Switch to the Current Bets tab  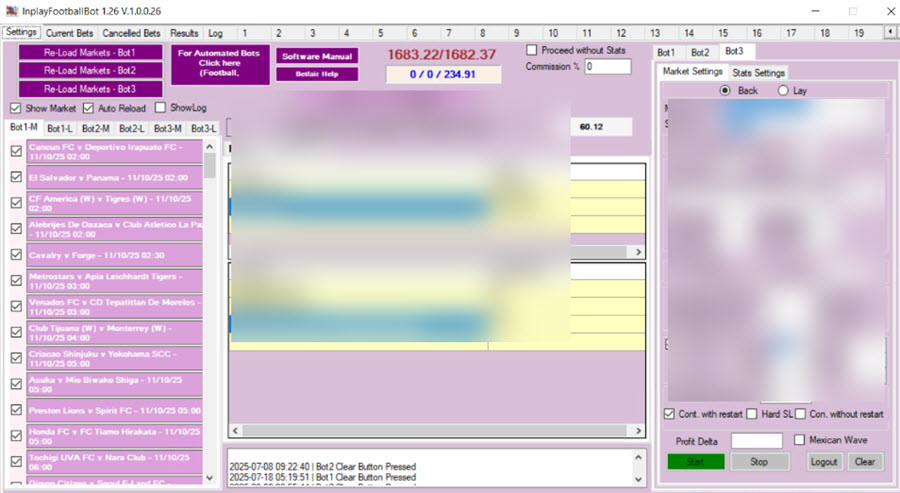[x=69, y=33]
